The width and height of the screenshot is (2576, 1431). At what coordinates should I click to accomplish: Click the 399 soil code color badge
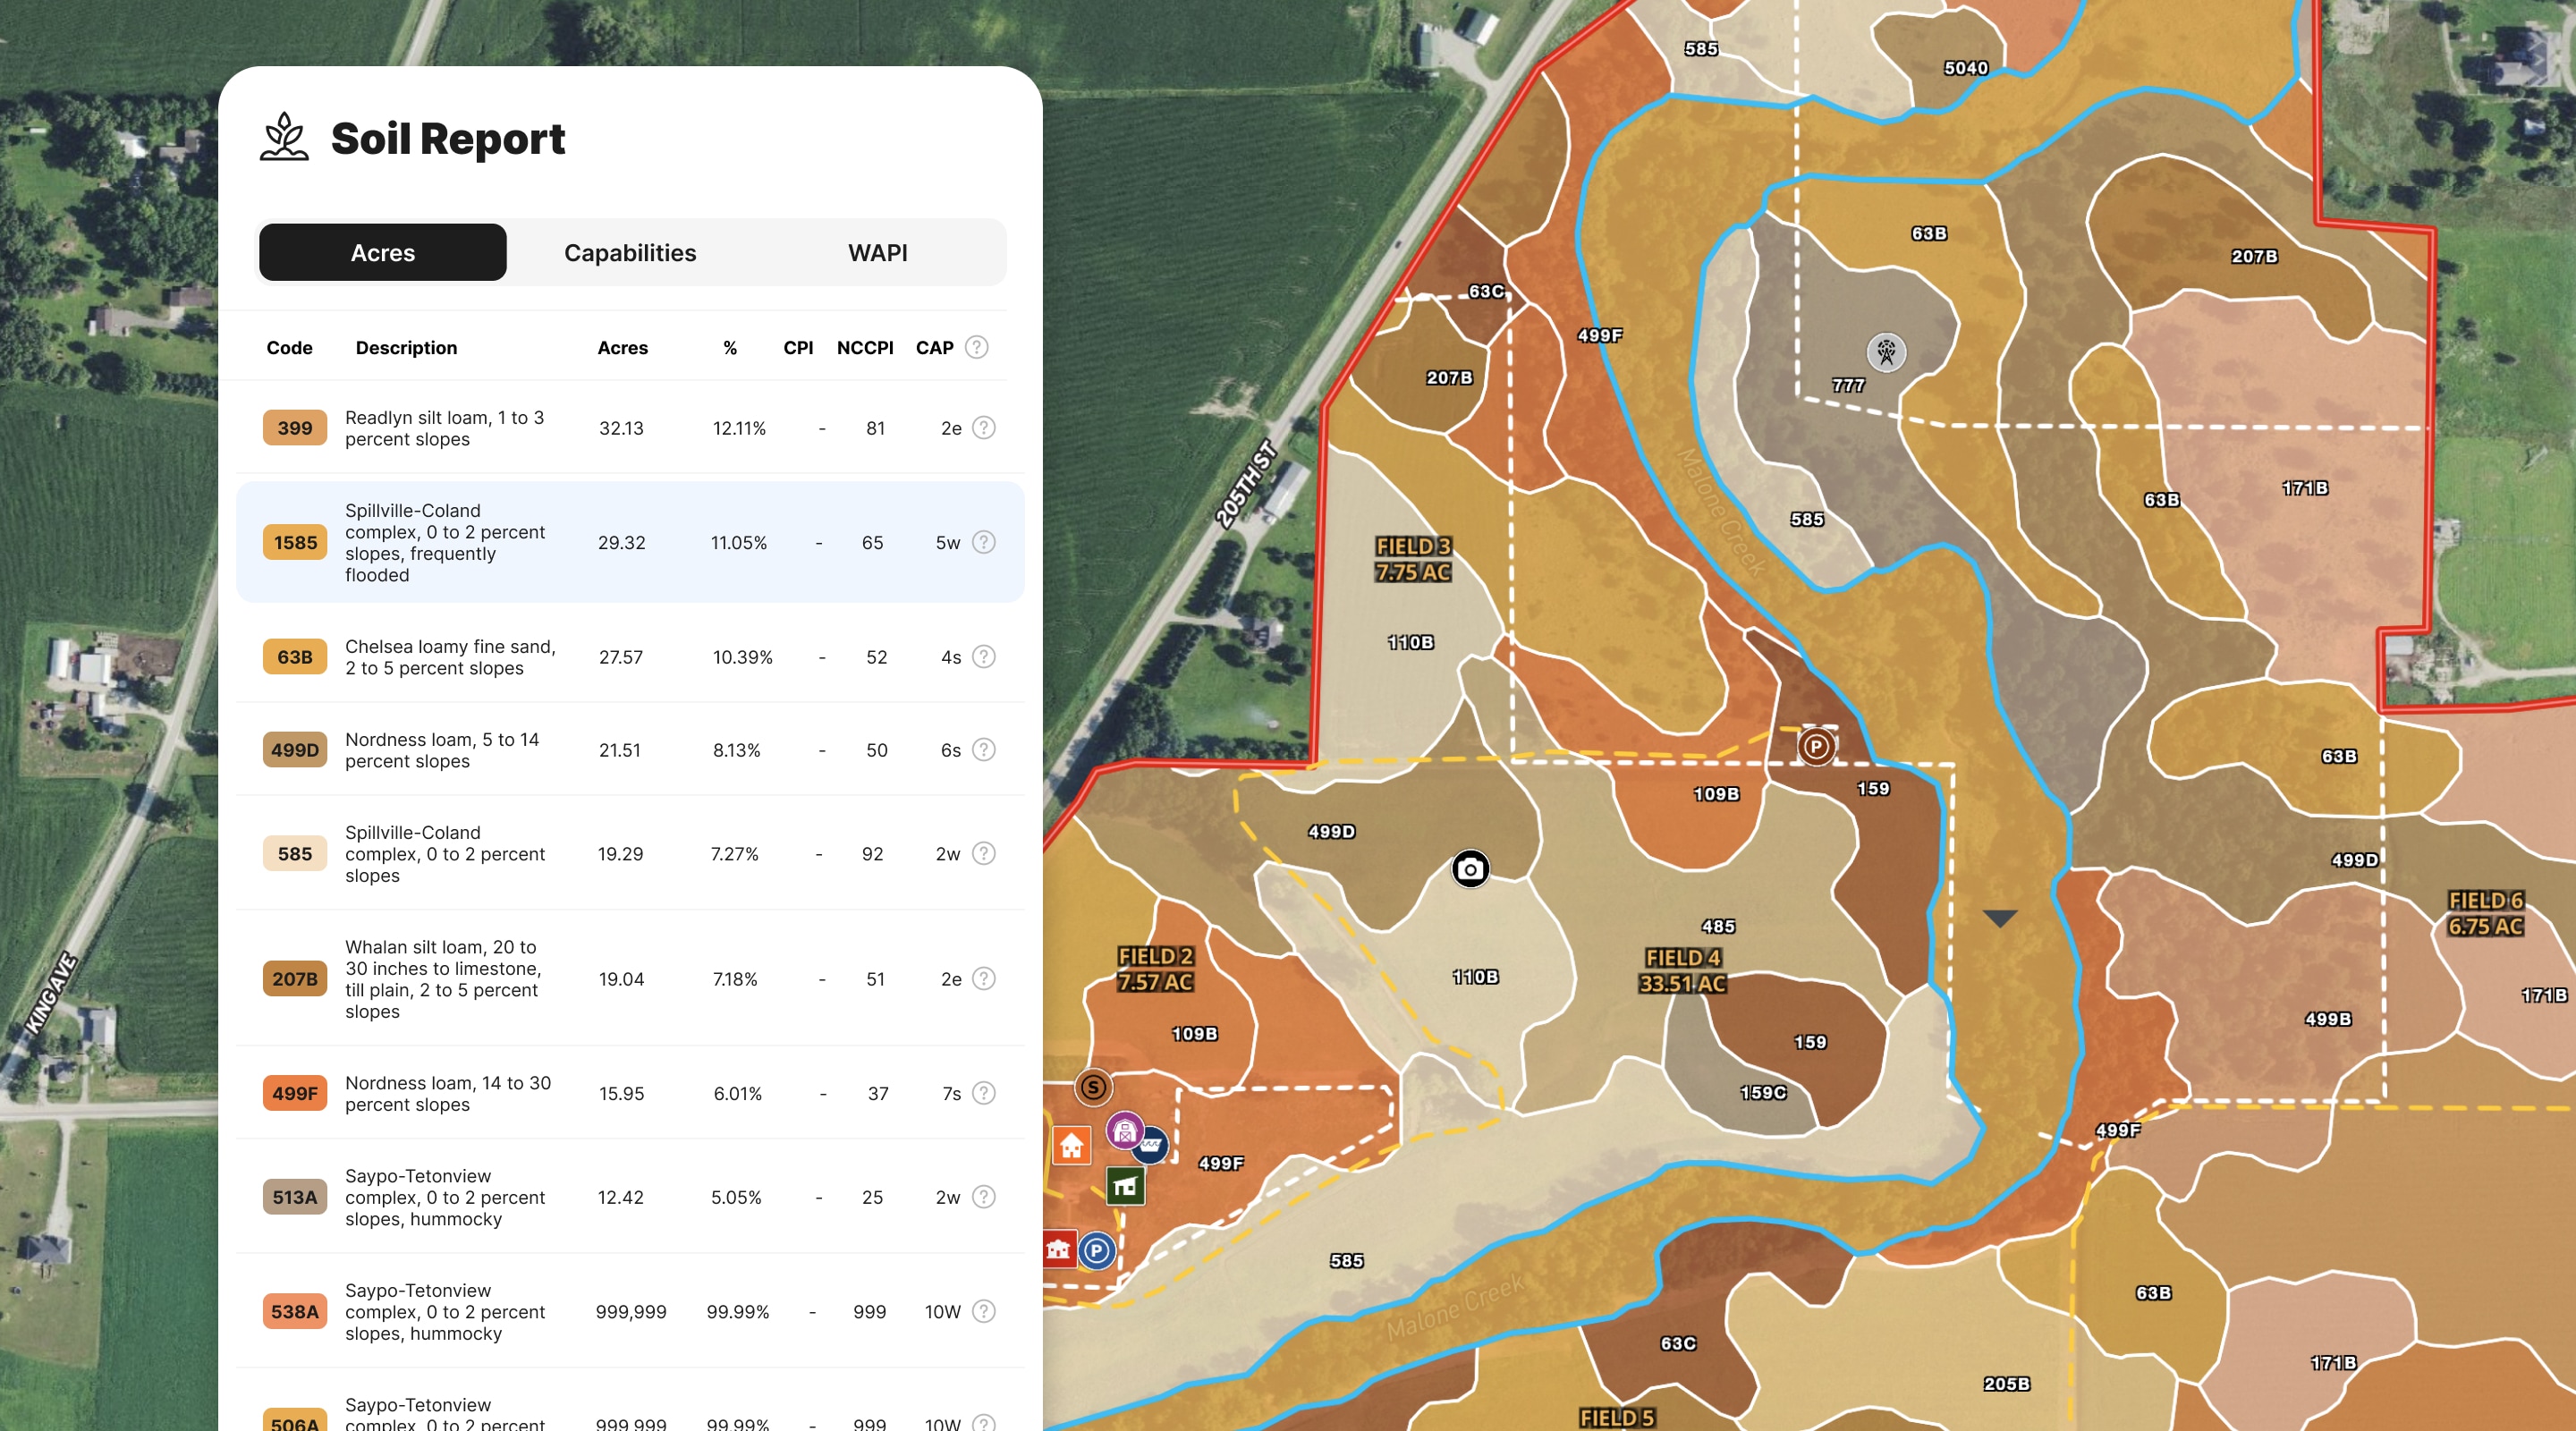click(x=293, y=427)
